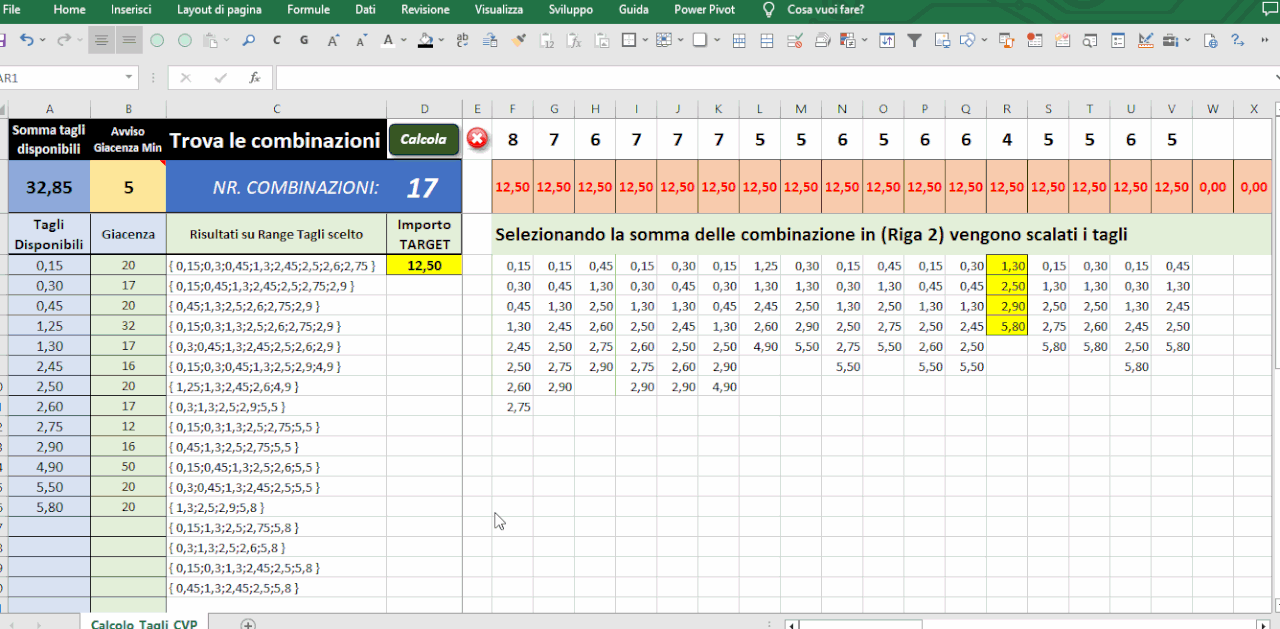This screenshot has height=629, width=1280.
Task: Click the Decrease Font Size icon
Action: [361, 40]
